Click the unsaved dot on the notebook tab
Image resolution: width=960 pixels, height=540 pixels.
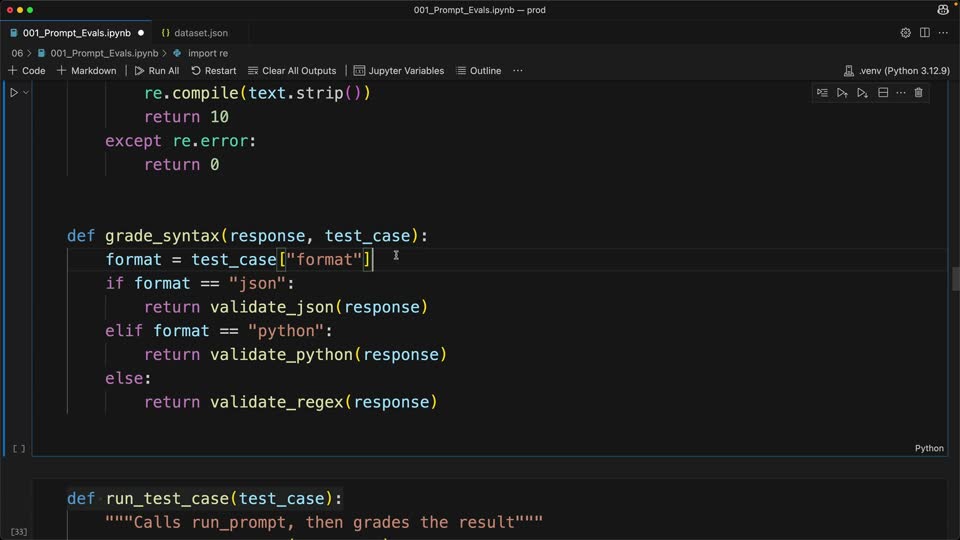[x=141, y=32]
